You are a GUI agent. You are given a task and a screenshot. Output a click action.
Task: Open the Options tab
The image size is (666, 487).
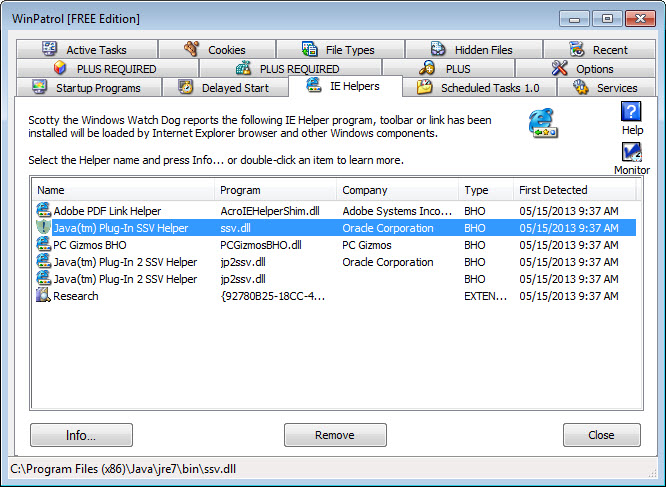point(585,68)
